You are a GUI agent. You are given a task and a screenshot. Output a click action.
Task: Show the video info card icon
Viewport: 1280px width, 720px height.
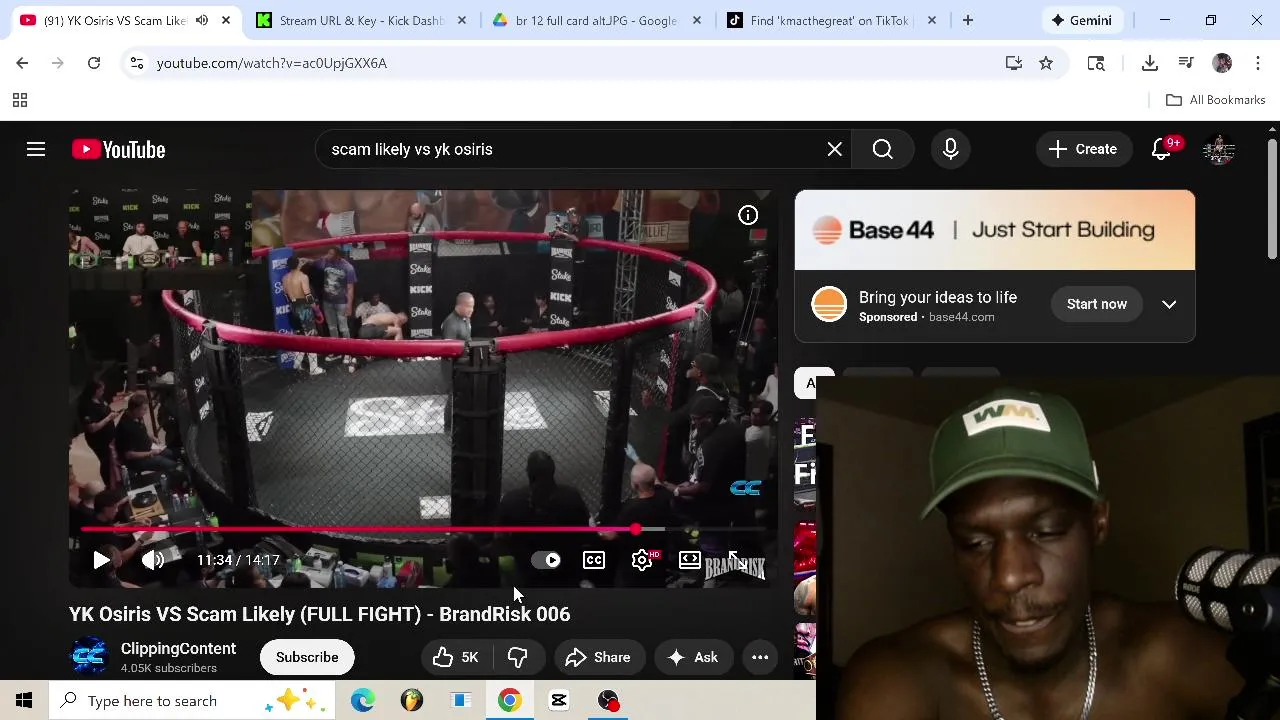[x=748, y=215]
